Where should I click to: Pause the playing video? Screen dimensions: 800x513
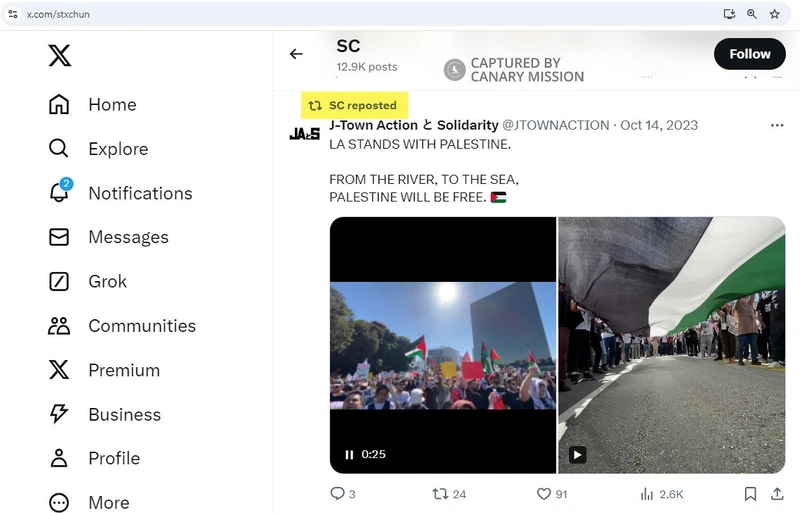coord(349,454)
